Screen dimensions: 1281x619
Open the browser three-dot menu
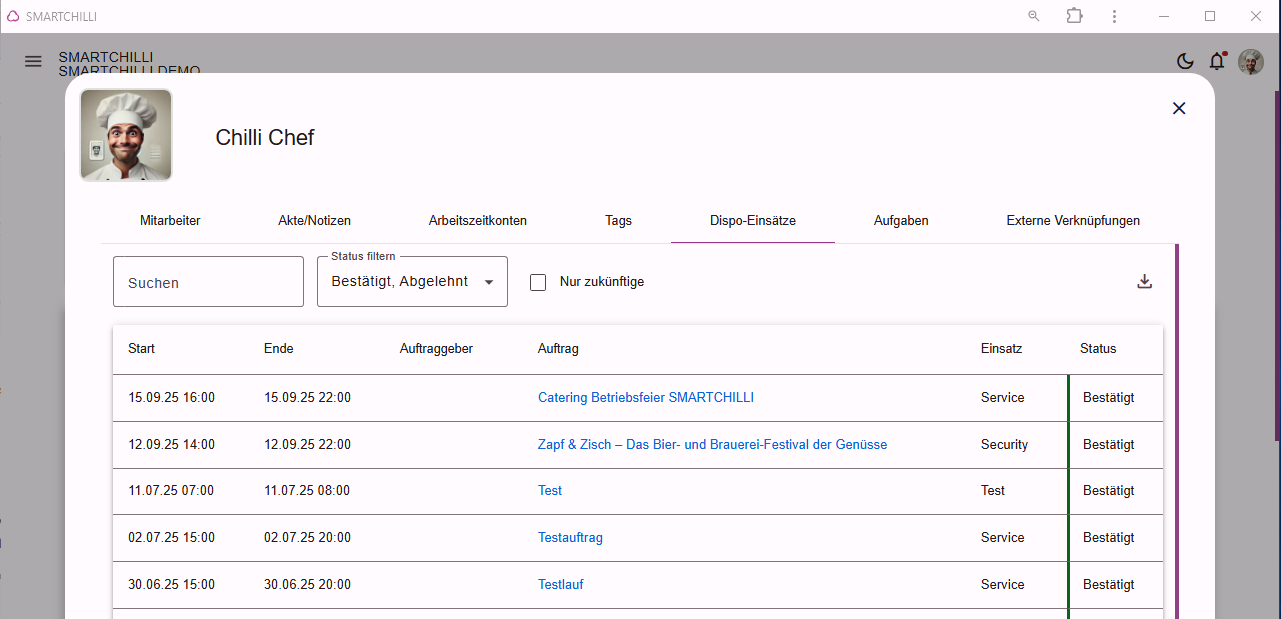click(x=1115, y=16)
